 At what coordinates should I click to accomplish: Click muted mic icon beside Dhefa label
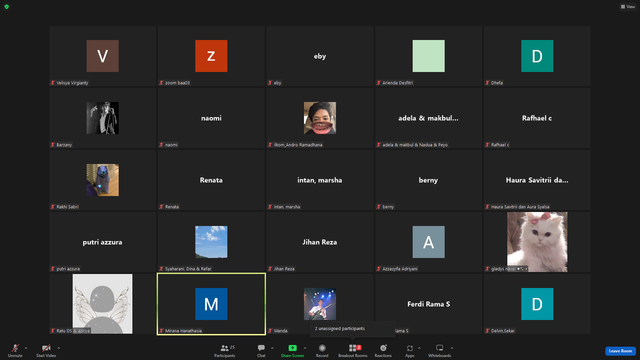click(x=487, y=83)
